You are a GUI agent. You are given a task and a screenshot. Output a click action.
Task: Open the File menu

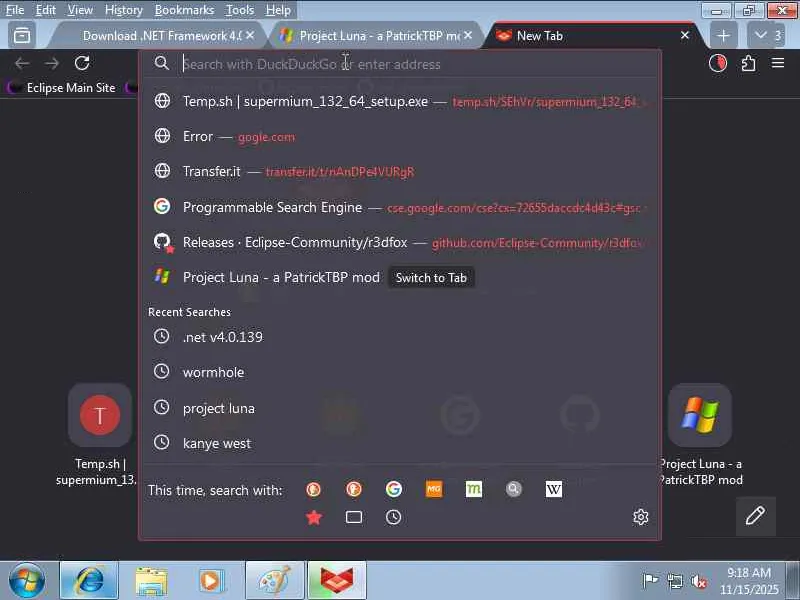14,10
